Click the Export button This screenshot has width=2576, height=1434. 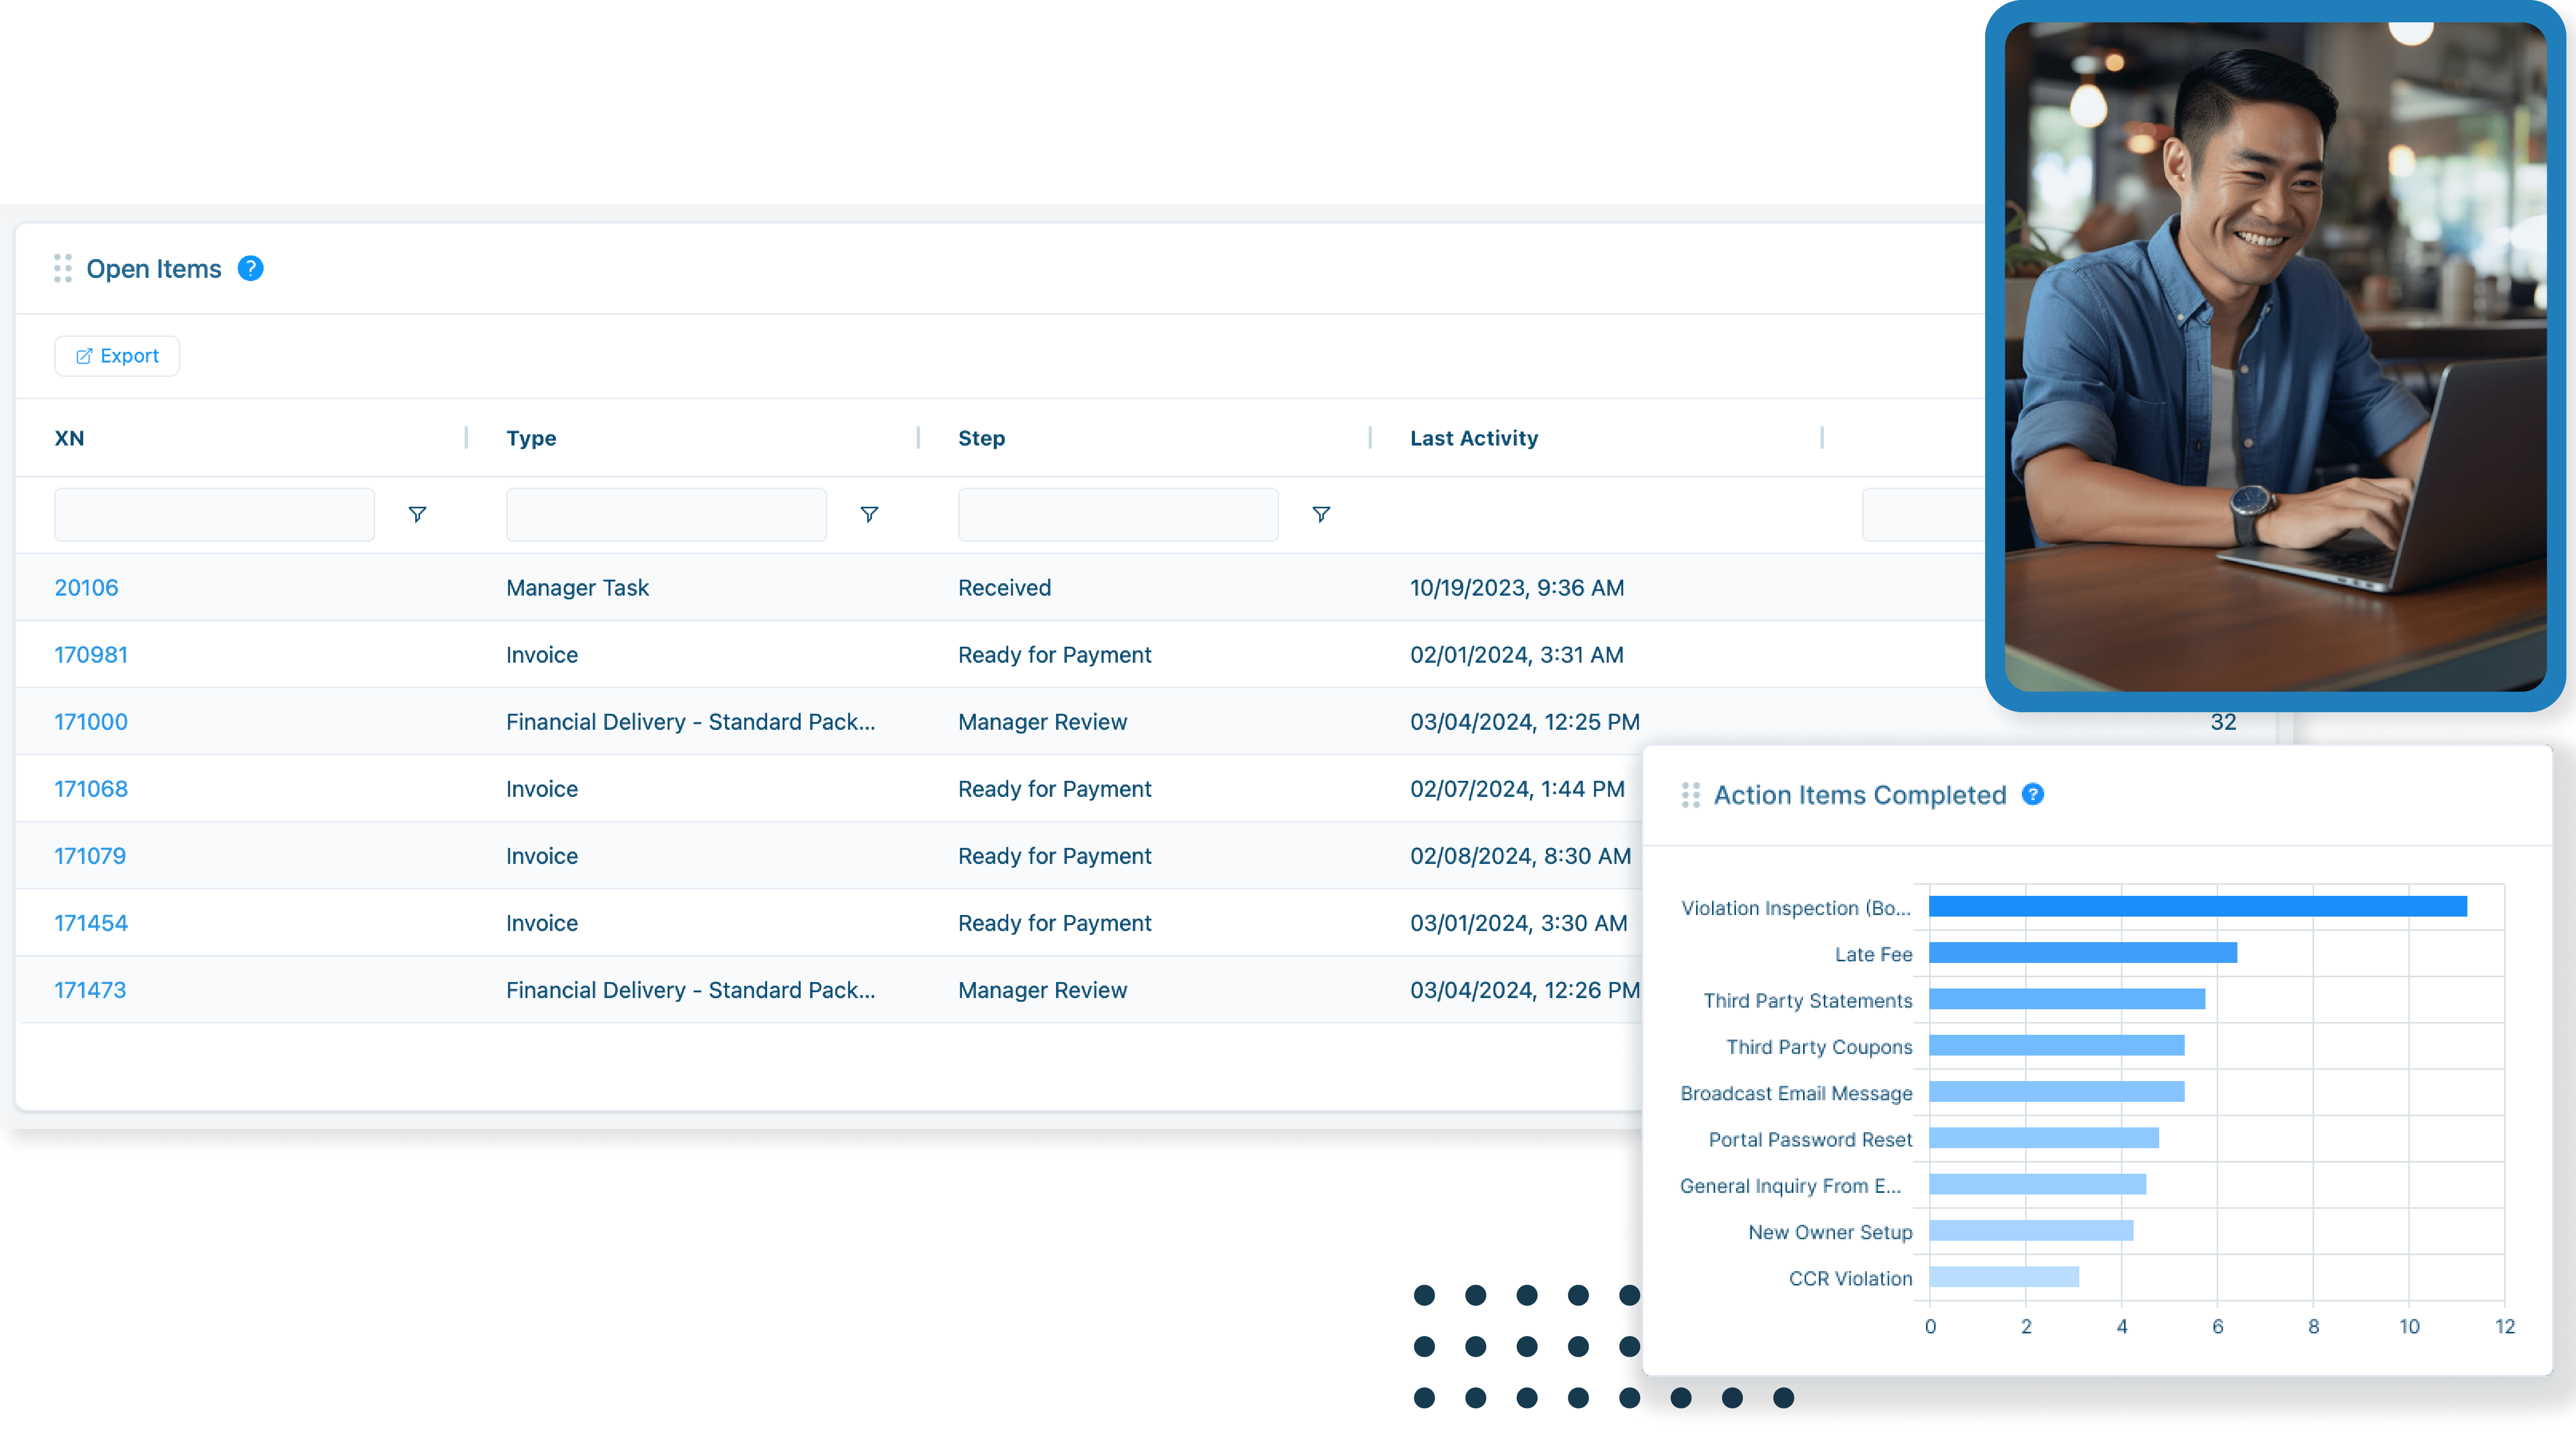tap(117, 356)
